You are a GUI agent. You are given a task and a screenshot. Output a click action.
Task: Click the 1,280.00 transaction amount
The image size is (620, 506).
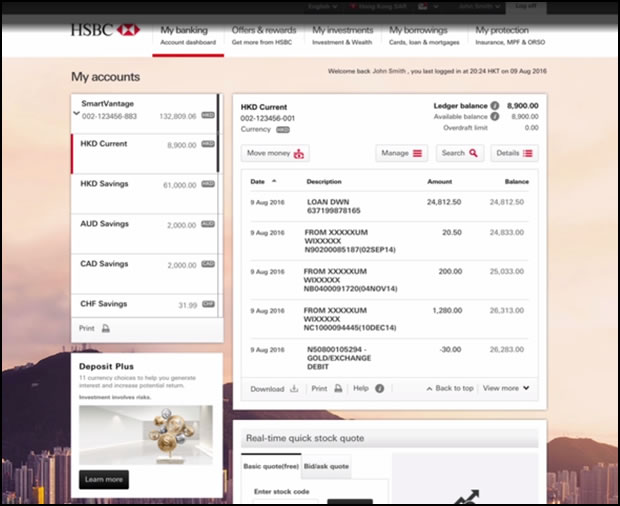(447, 310)
